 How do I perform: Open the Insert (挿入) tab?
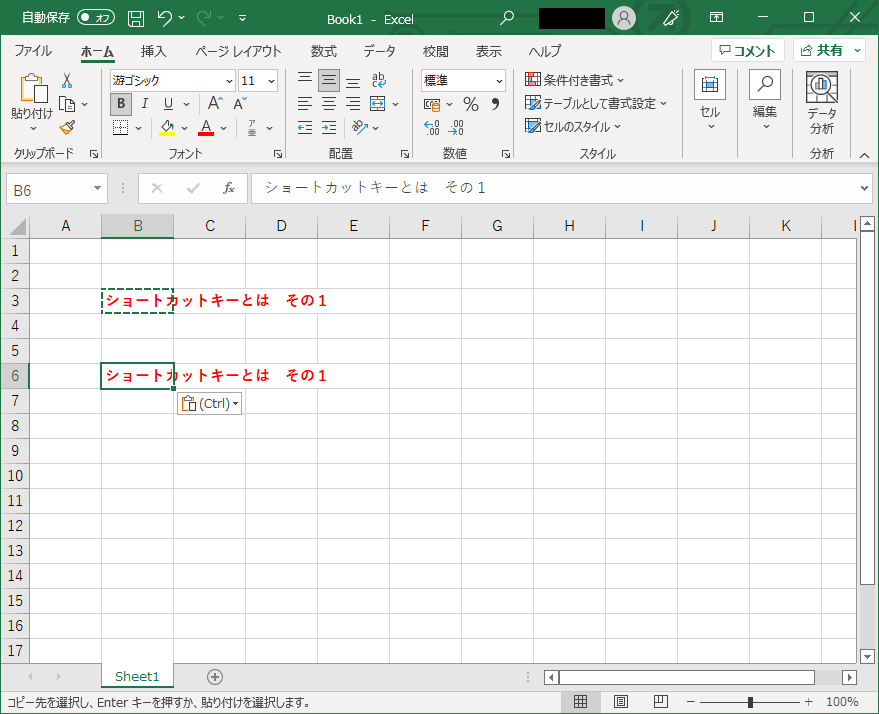154,51
